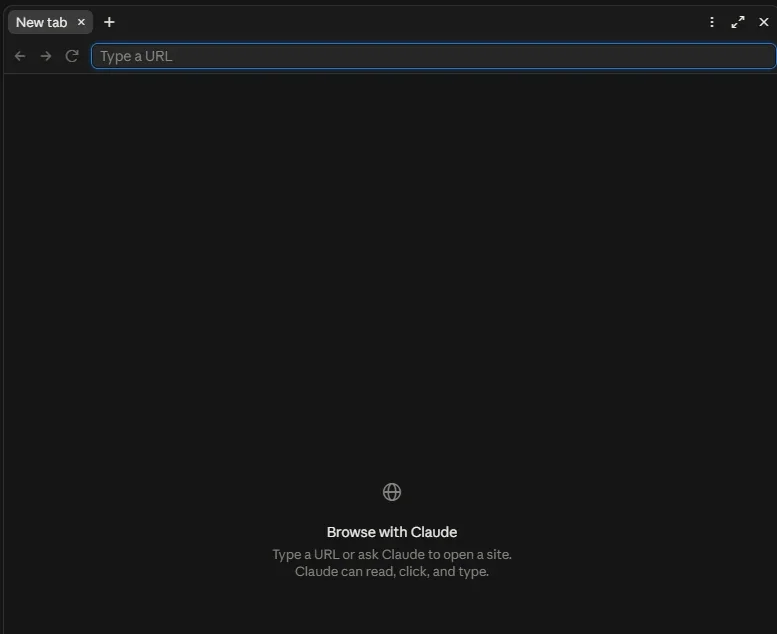Click the Browse with Claude heading
Image resolution: width=777 pixels, height=634 pixels.
391,532
